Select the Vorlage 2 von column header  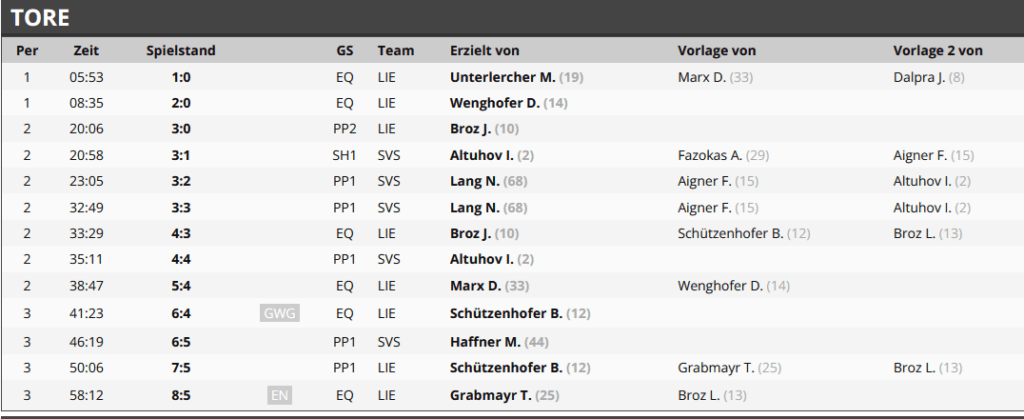[938, 51]
